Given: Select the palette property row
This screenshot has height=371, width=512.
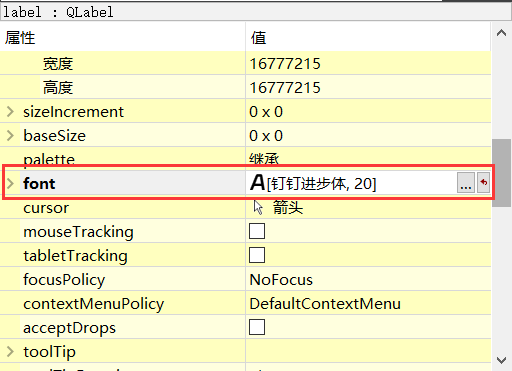Looking at the screenshot, I should click(x=245, y=159).
